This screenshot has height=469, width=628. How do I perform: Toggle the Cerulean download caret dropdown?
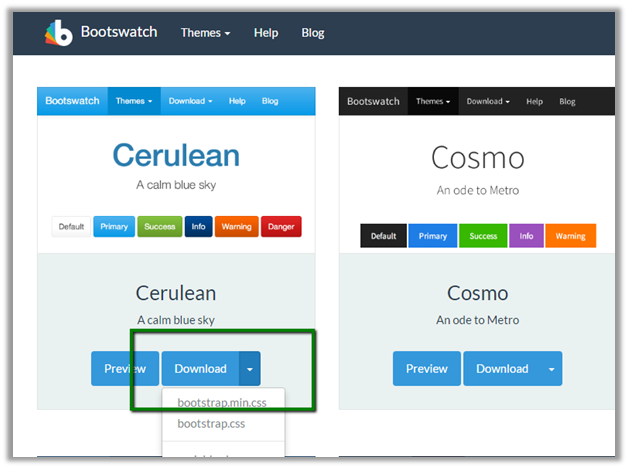(250, 368)
